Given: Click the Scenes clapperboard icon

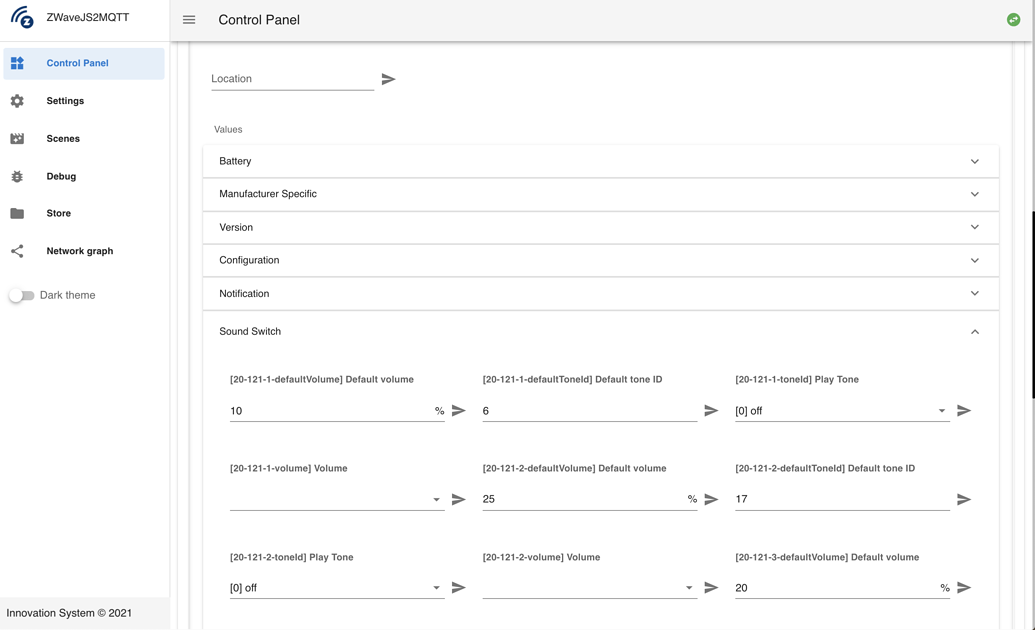Looking at the screenshot, I should tap(16, 138).
